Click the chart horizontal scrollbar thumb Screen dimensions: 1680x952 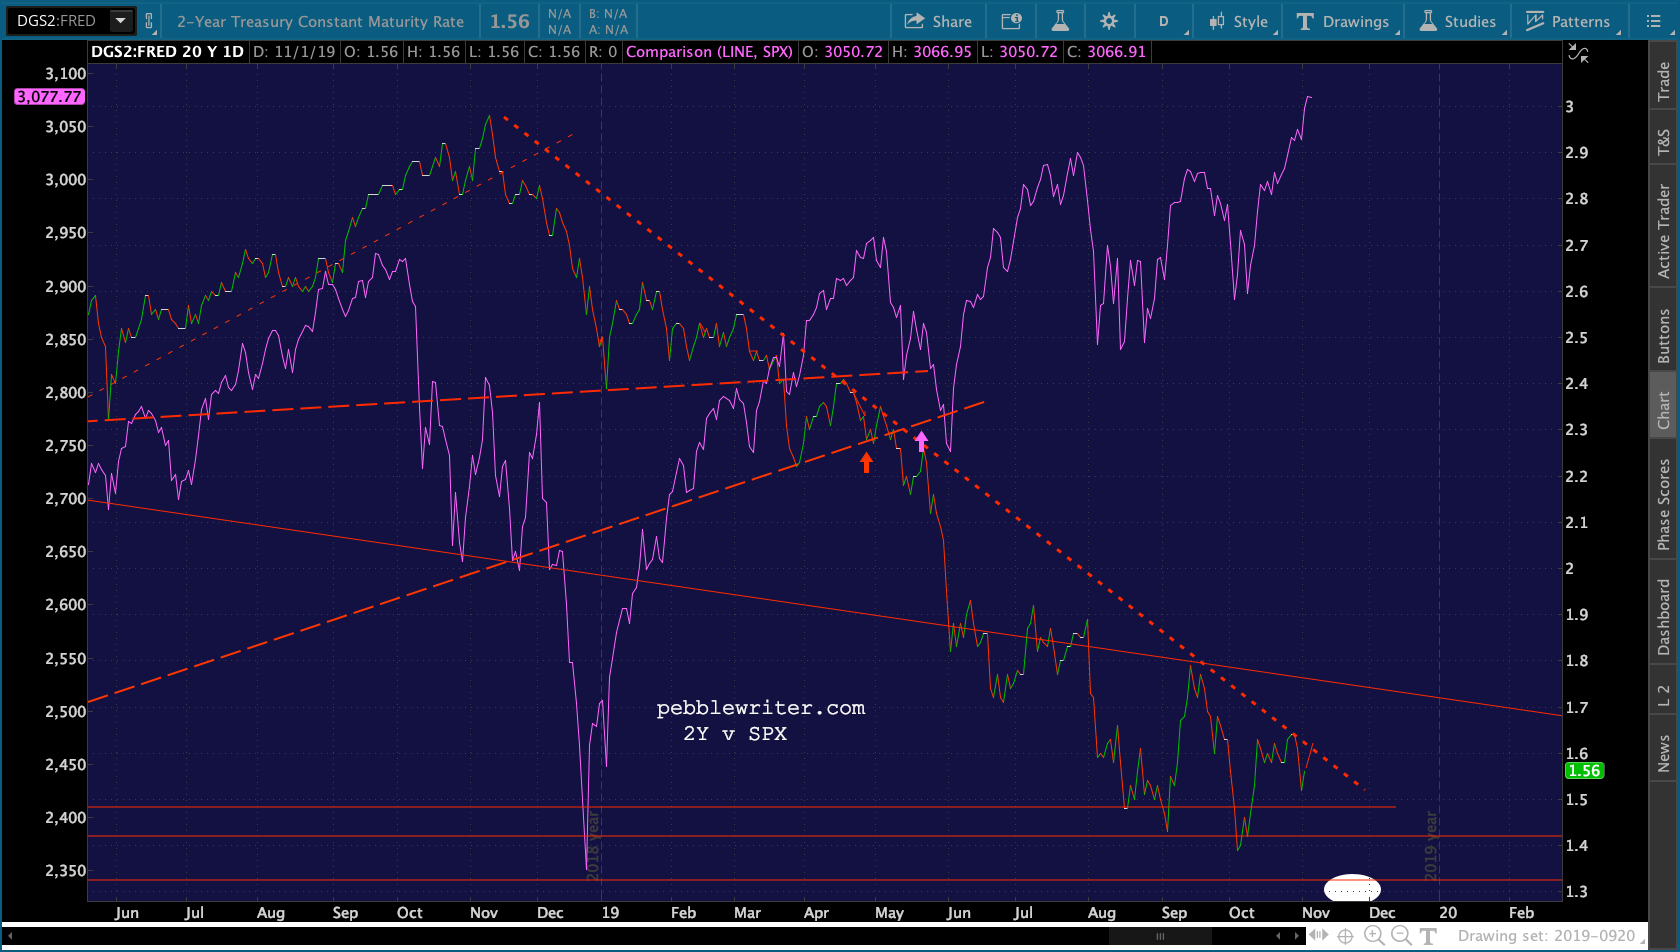point(1160,936)
